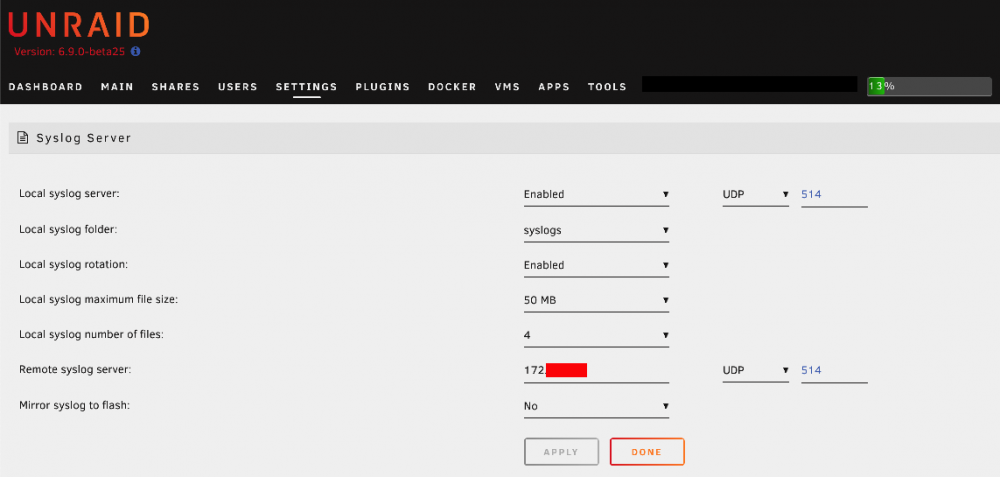
Task: Click the Local syslog number of files label
Action: click(91, 334)
